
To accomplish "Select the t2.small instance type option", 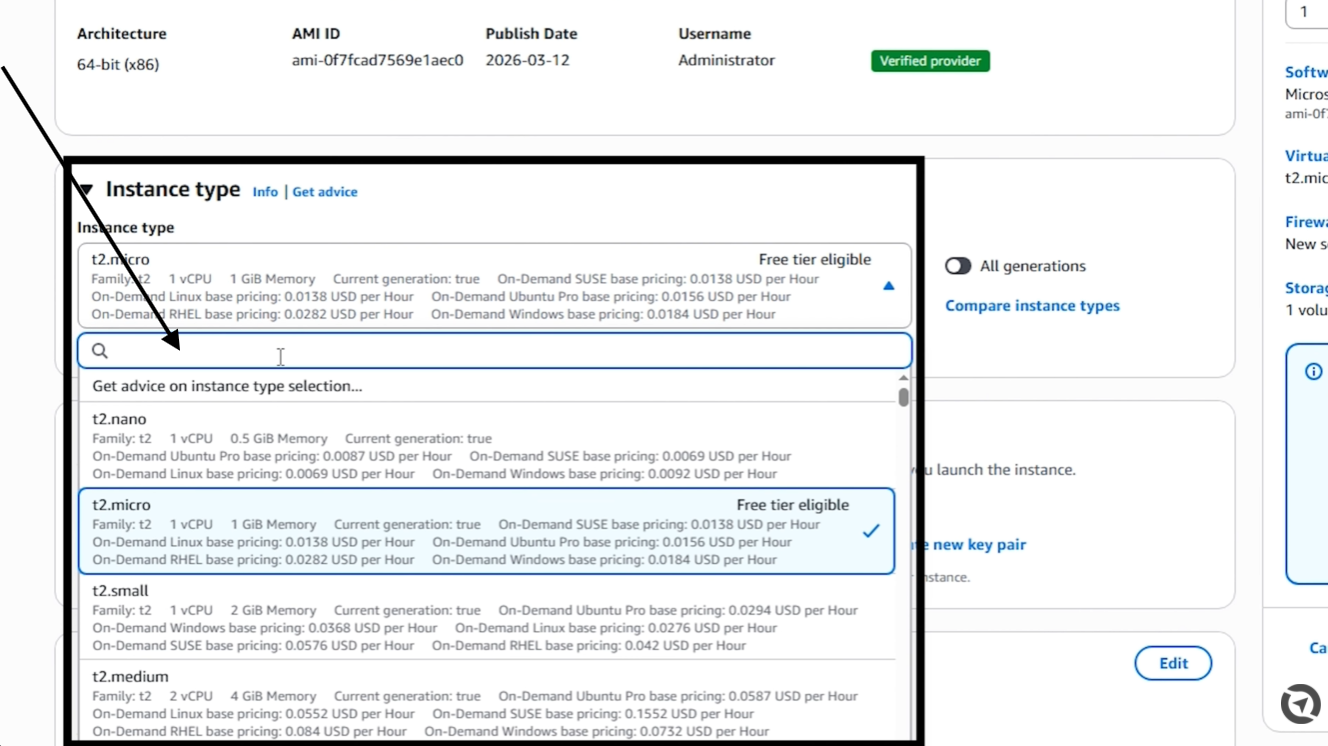I will 487,618.
